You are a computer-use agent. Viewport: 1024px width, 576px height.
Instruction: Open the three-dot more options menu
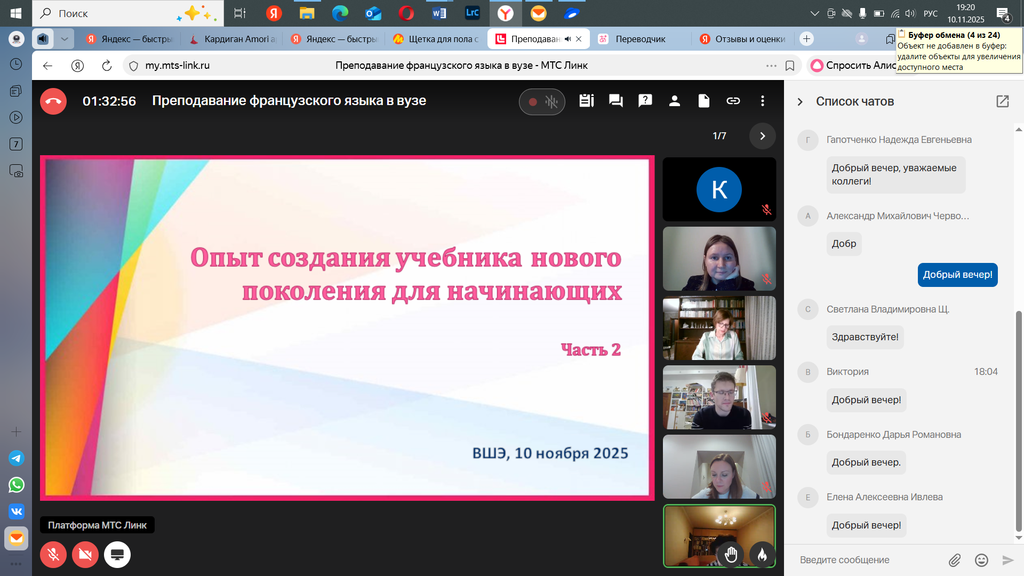point(763,101)
